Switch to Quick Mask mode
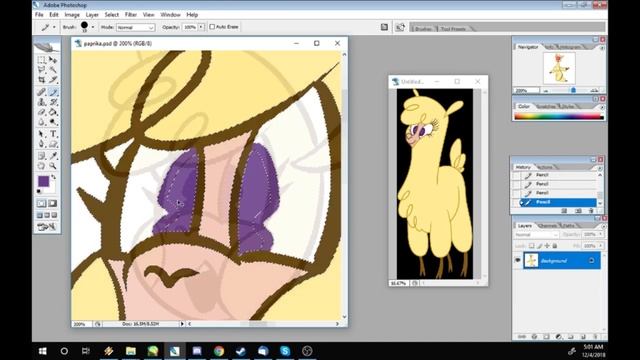Image resolution: width=640 pixels, height=360 pixels. 53,203
